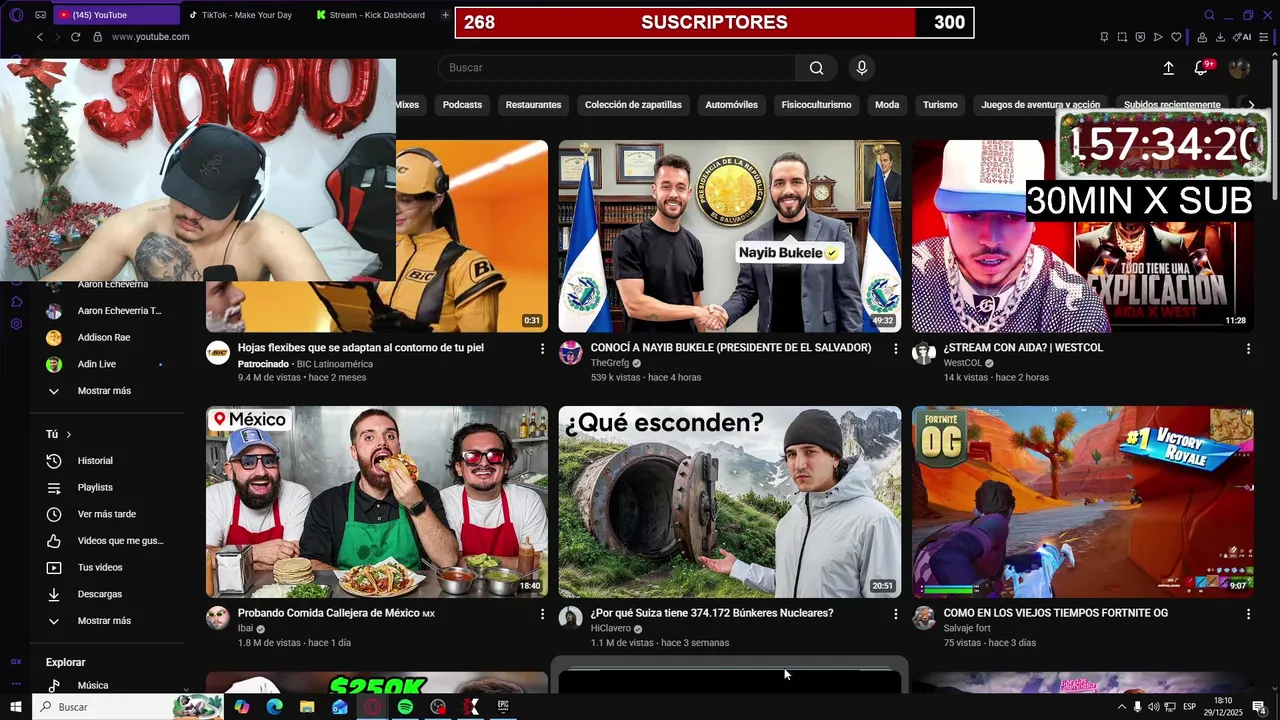Screen dimensions: 1280x720
Task: Expand the Tú section chevron
Action: 69,435
